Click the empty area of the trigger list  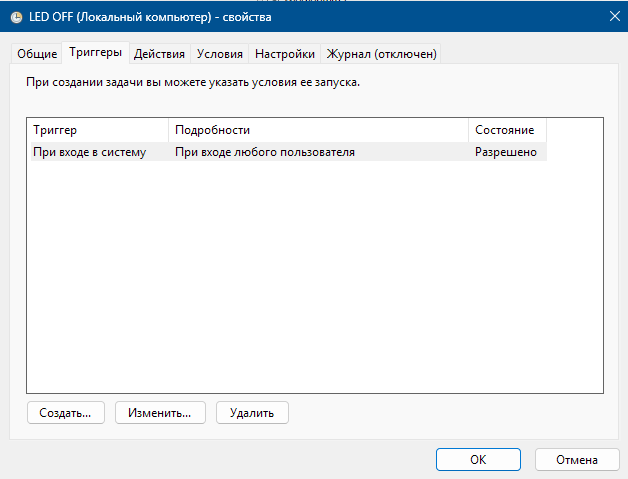(315, 280)
